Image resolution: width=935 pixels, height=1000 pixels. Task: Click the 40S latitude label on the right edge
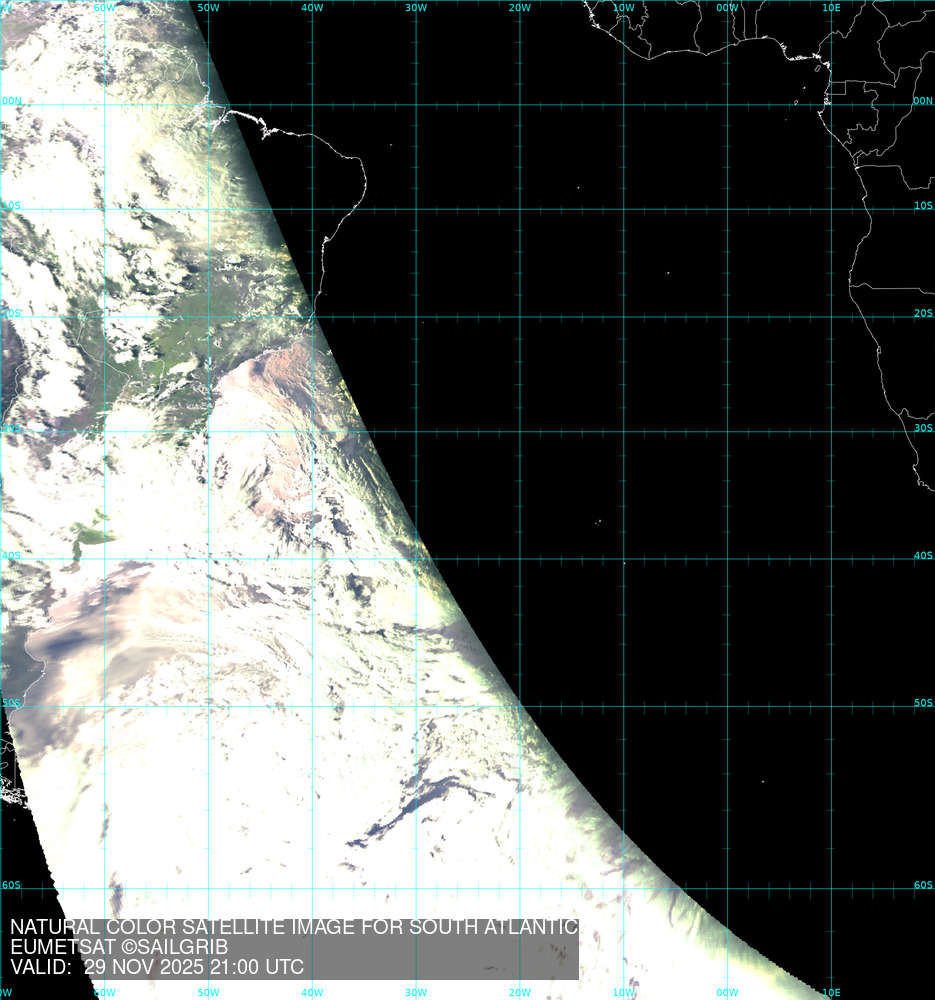point(923,556)
